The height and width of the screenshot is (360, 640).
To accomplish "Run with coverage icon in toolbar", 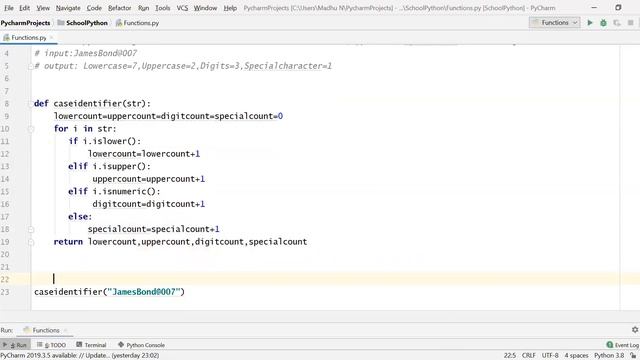I will [617, 23].
